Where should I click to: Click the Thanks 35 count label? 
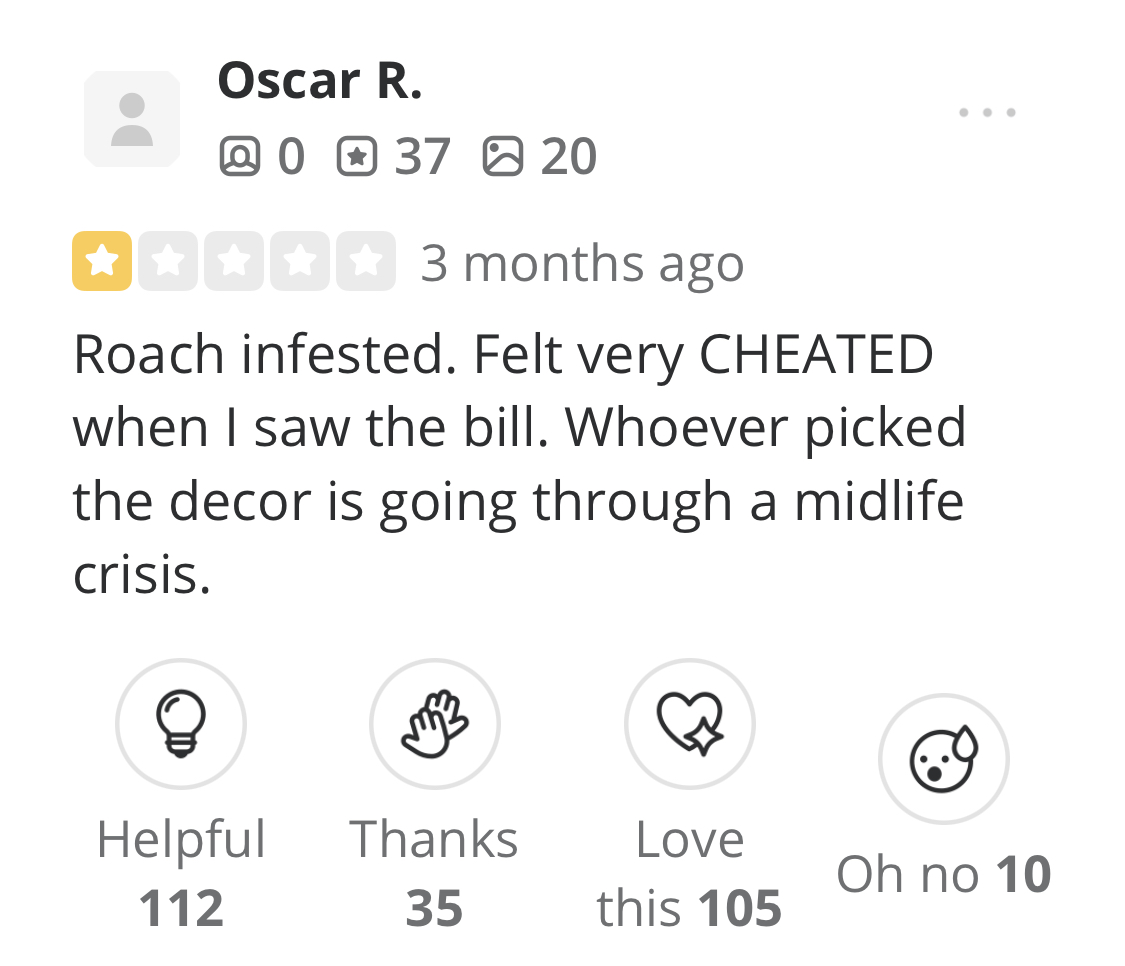pyautogui.click(x=434, y=873)
